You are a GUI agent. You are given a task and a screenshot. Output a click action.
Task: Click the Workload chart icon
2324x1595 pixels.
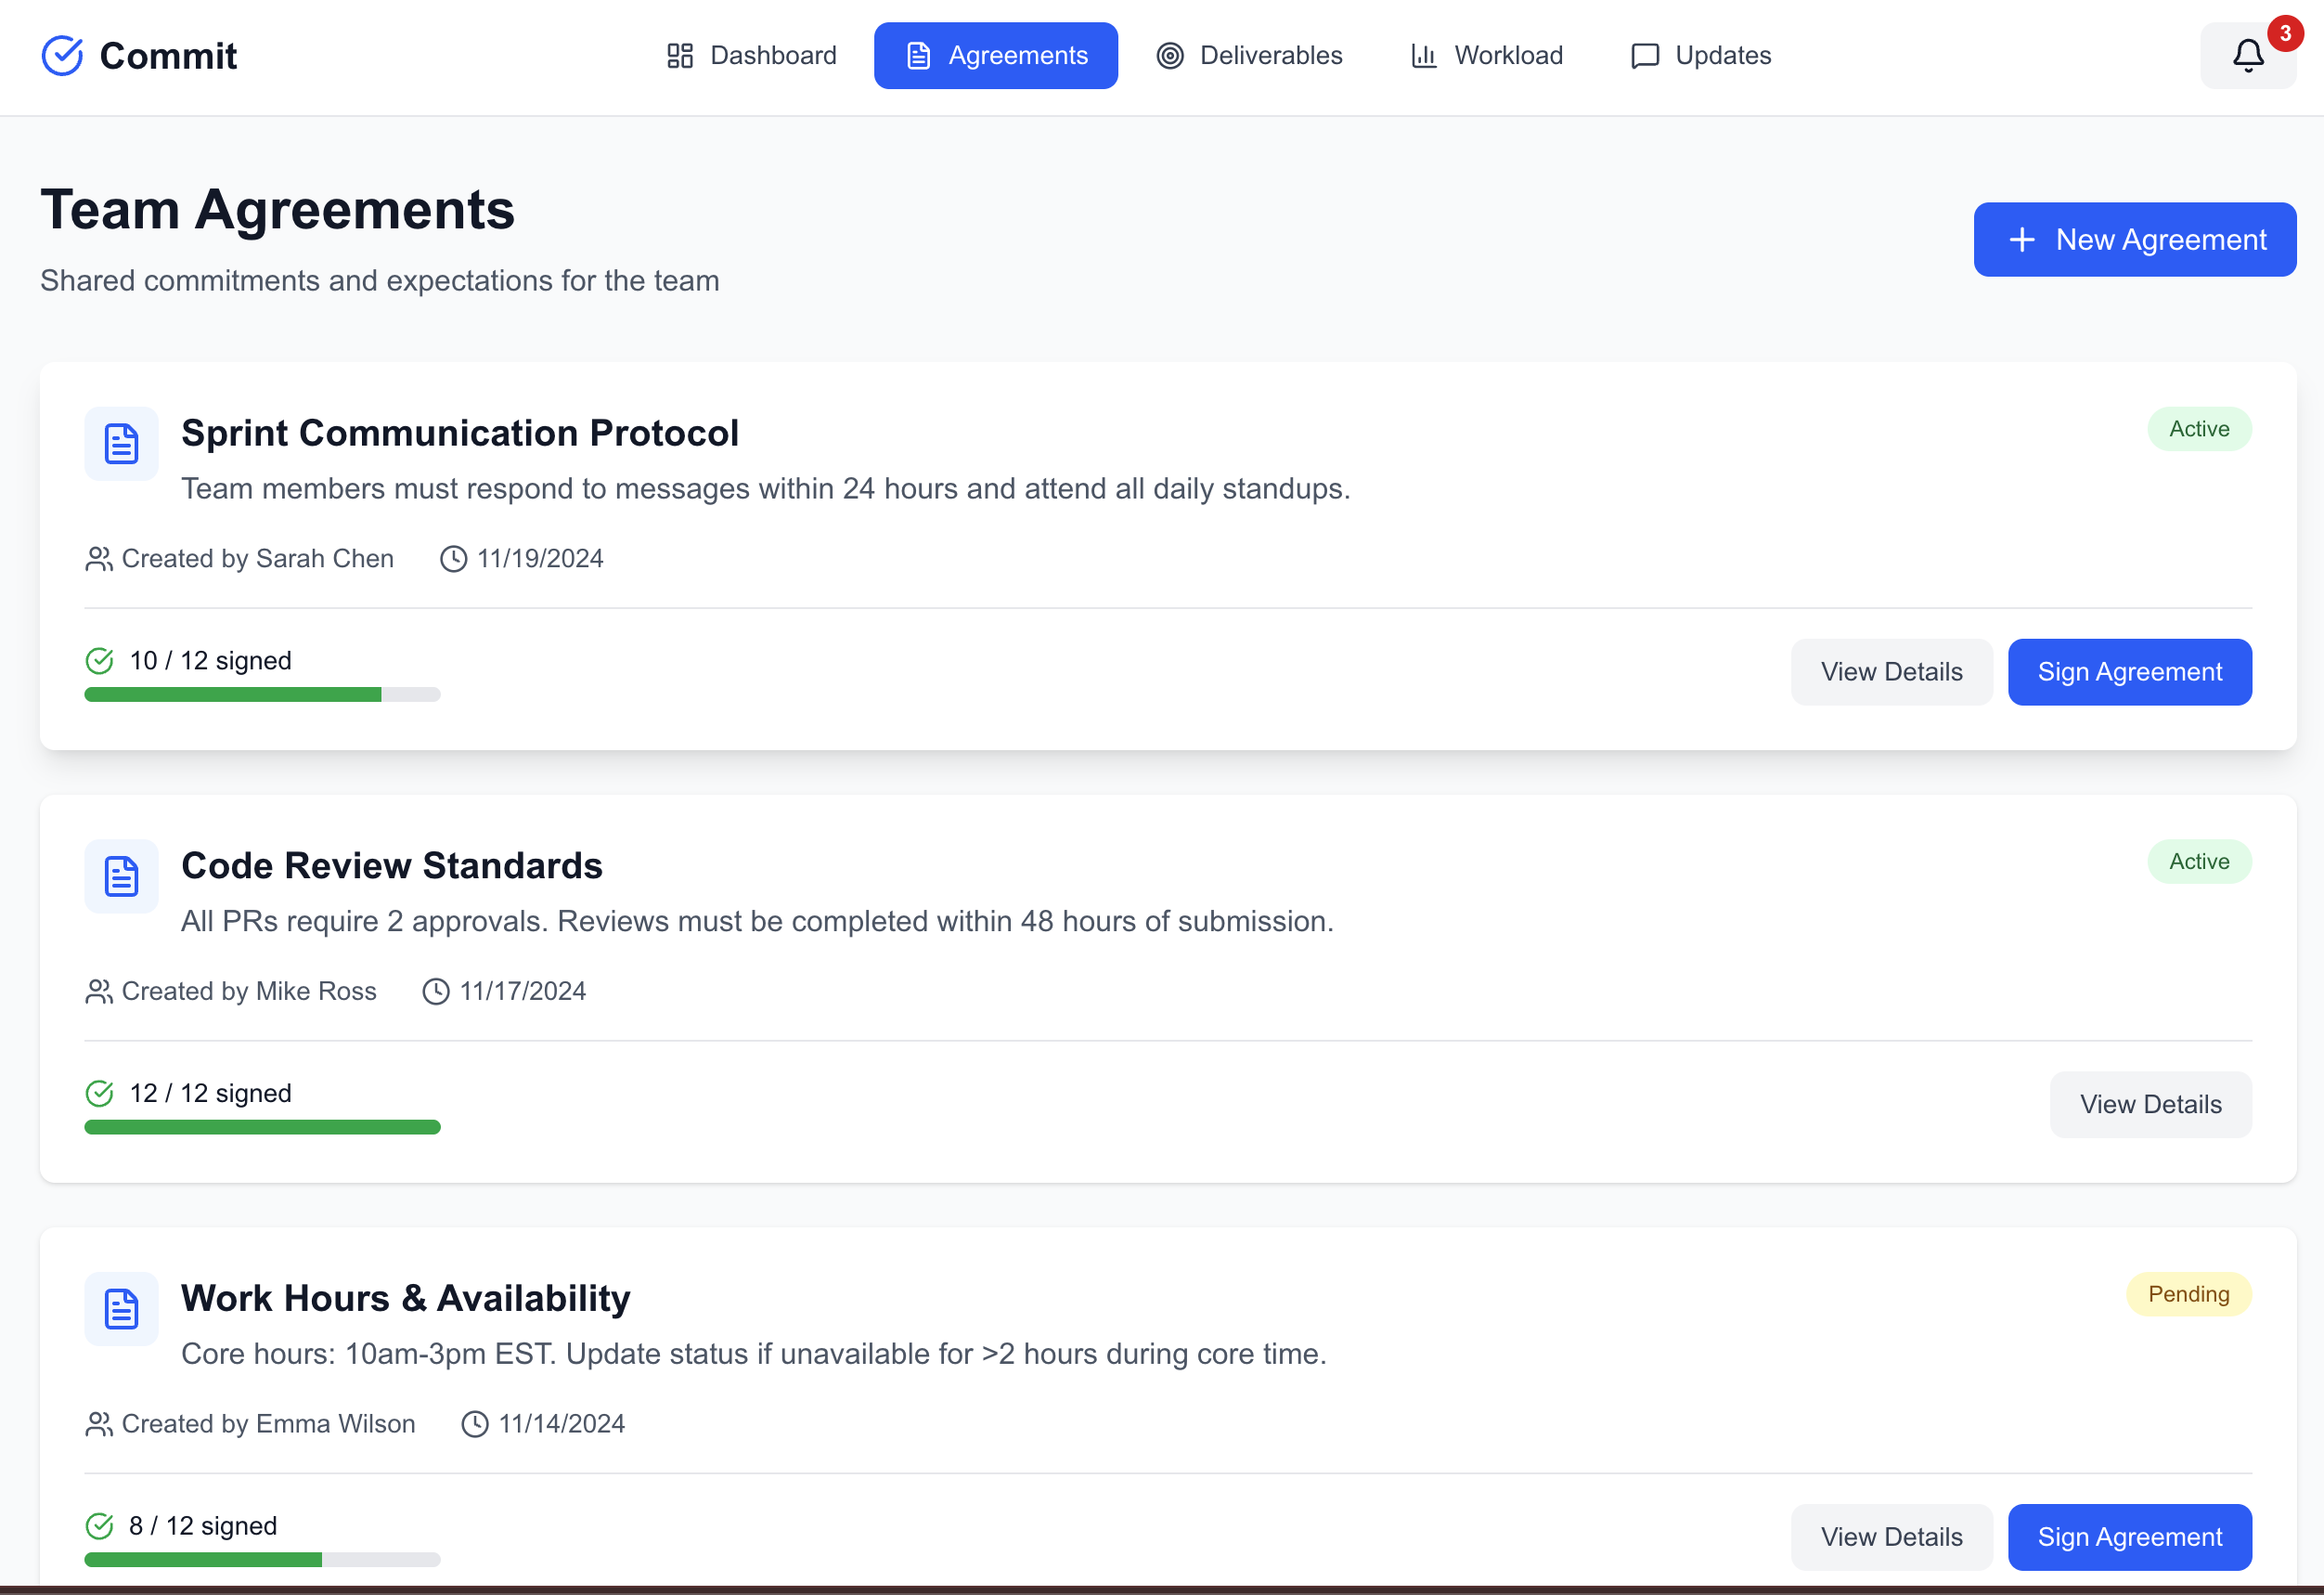pos(1424,55)
